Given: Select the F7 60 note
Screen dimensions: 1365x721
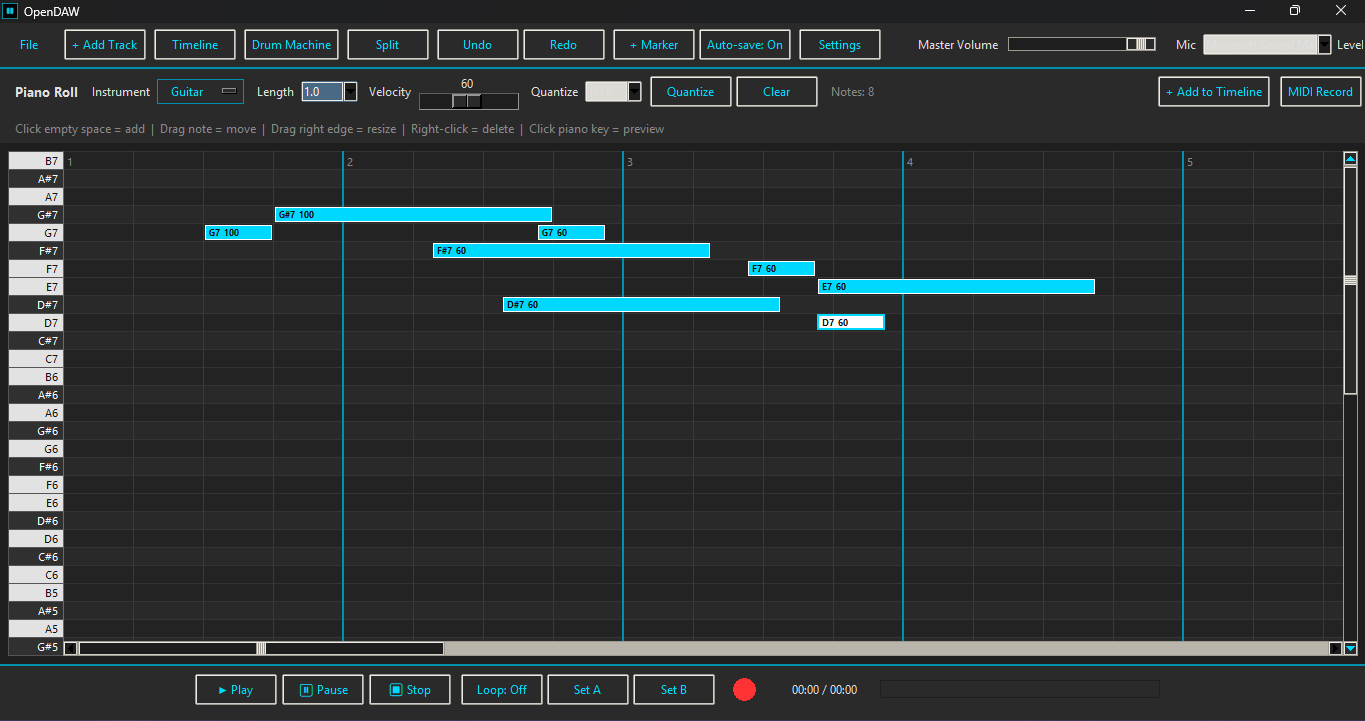Looking at the screenshot, I should tap(781, 268).
